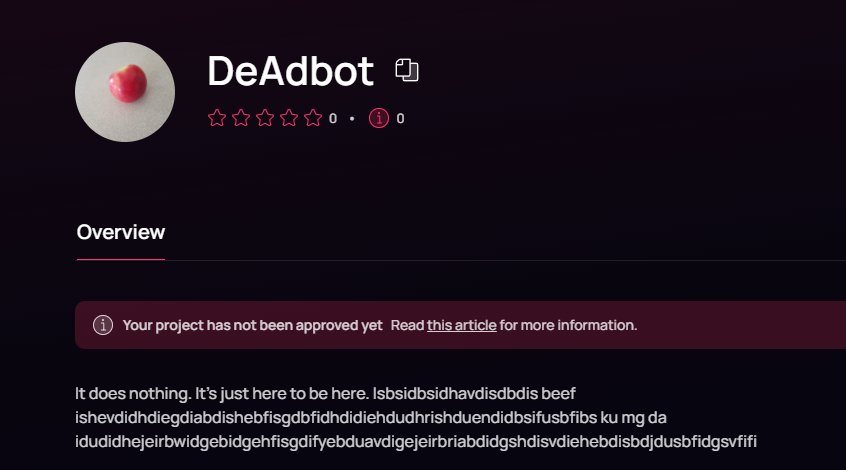This screenshot has width=846, height=470.
Task: Open the "this article" link
Action: point(462,325)
